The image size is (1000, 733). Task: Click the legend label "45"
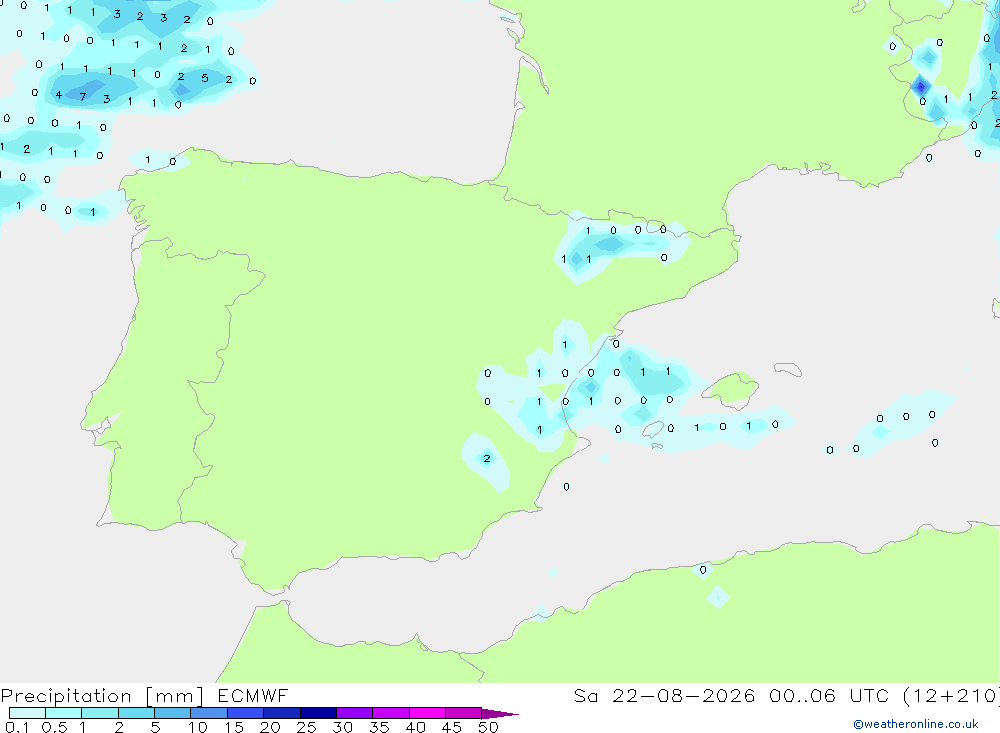[452, 727]
